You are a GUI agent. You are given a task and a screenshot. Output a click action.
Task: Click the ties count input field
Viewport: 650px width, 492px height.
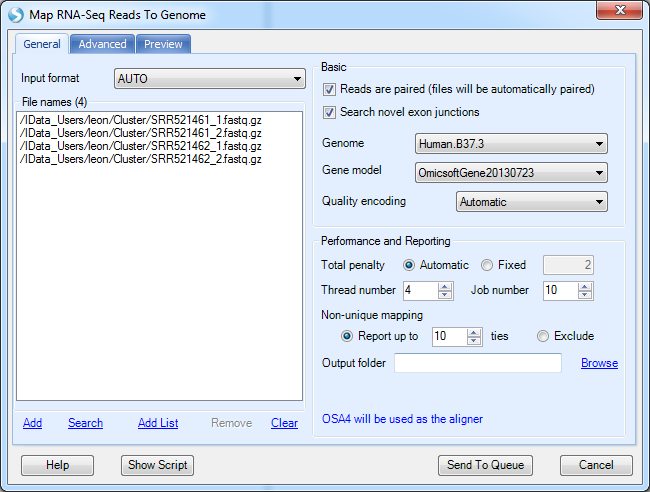coord(449,337)
